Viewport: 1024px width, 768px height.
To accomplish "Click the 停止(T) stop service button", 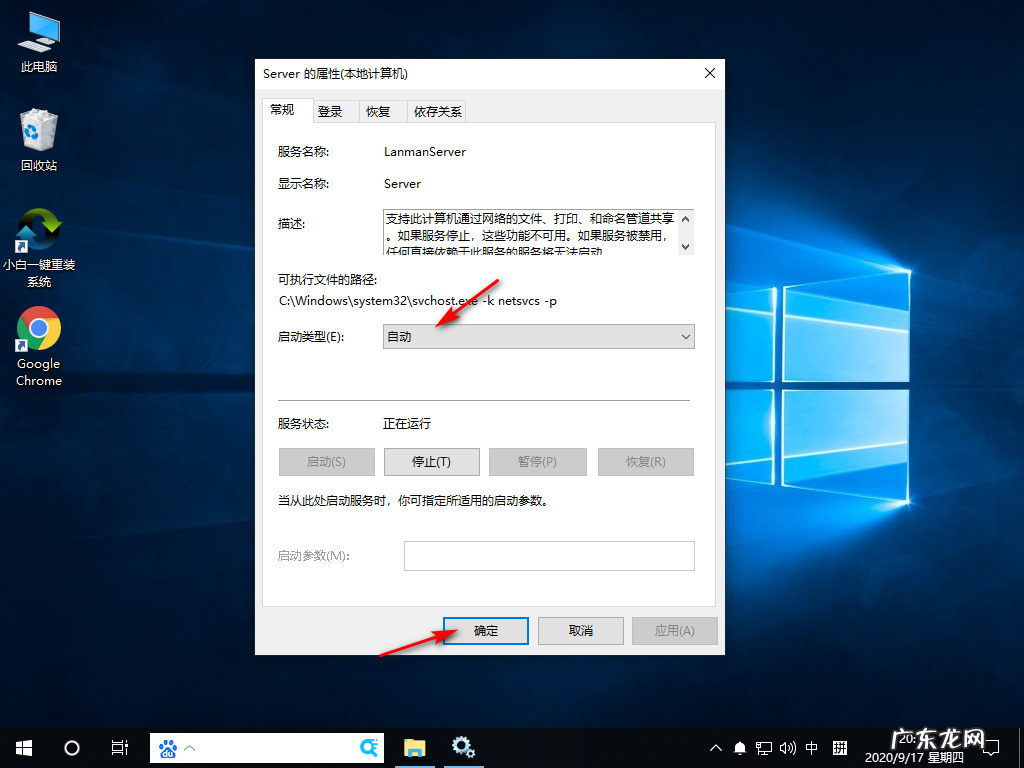I will pyautogui.click(x=433, y=461).
